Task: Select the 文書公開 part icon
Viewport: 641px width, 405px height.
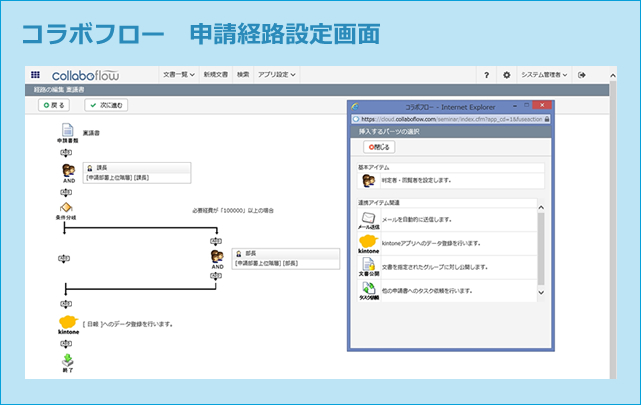Action: pos(368,267)
